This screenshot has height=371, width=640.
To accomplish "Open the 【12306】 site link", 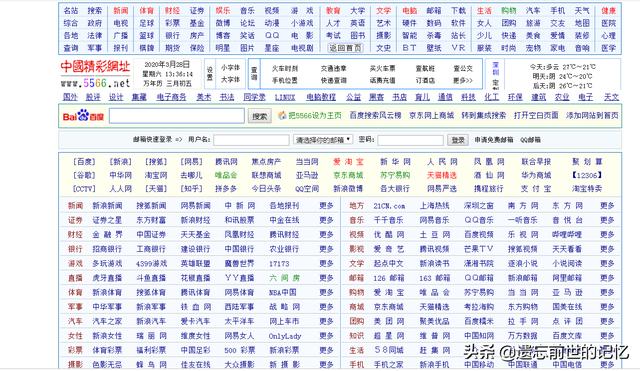I will click(x=587, y=175).
